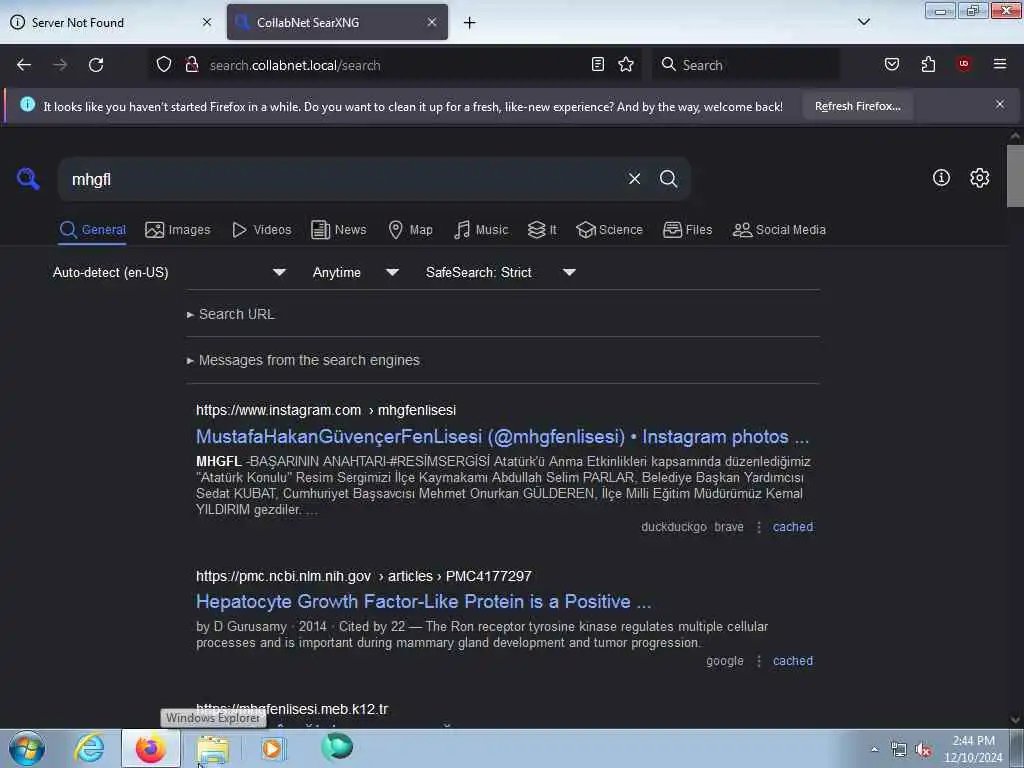Go back to the previous page
The width and height of the screenshot is (1024, 768).
click(x=24, y=65)
